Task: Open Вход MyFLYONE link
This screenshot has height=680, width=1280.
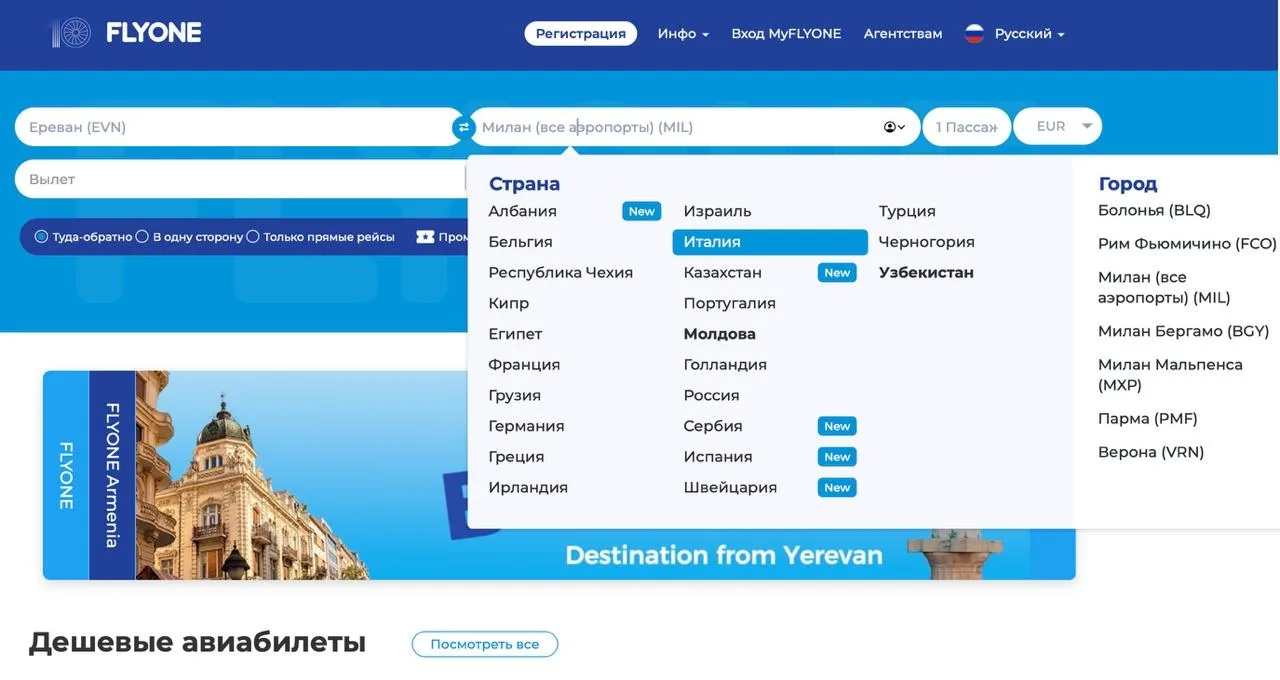Action: click(786, 34)
